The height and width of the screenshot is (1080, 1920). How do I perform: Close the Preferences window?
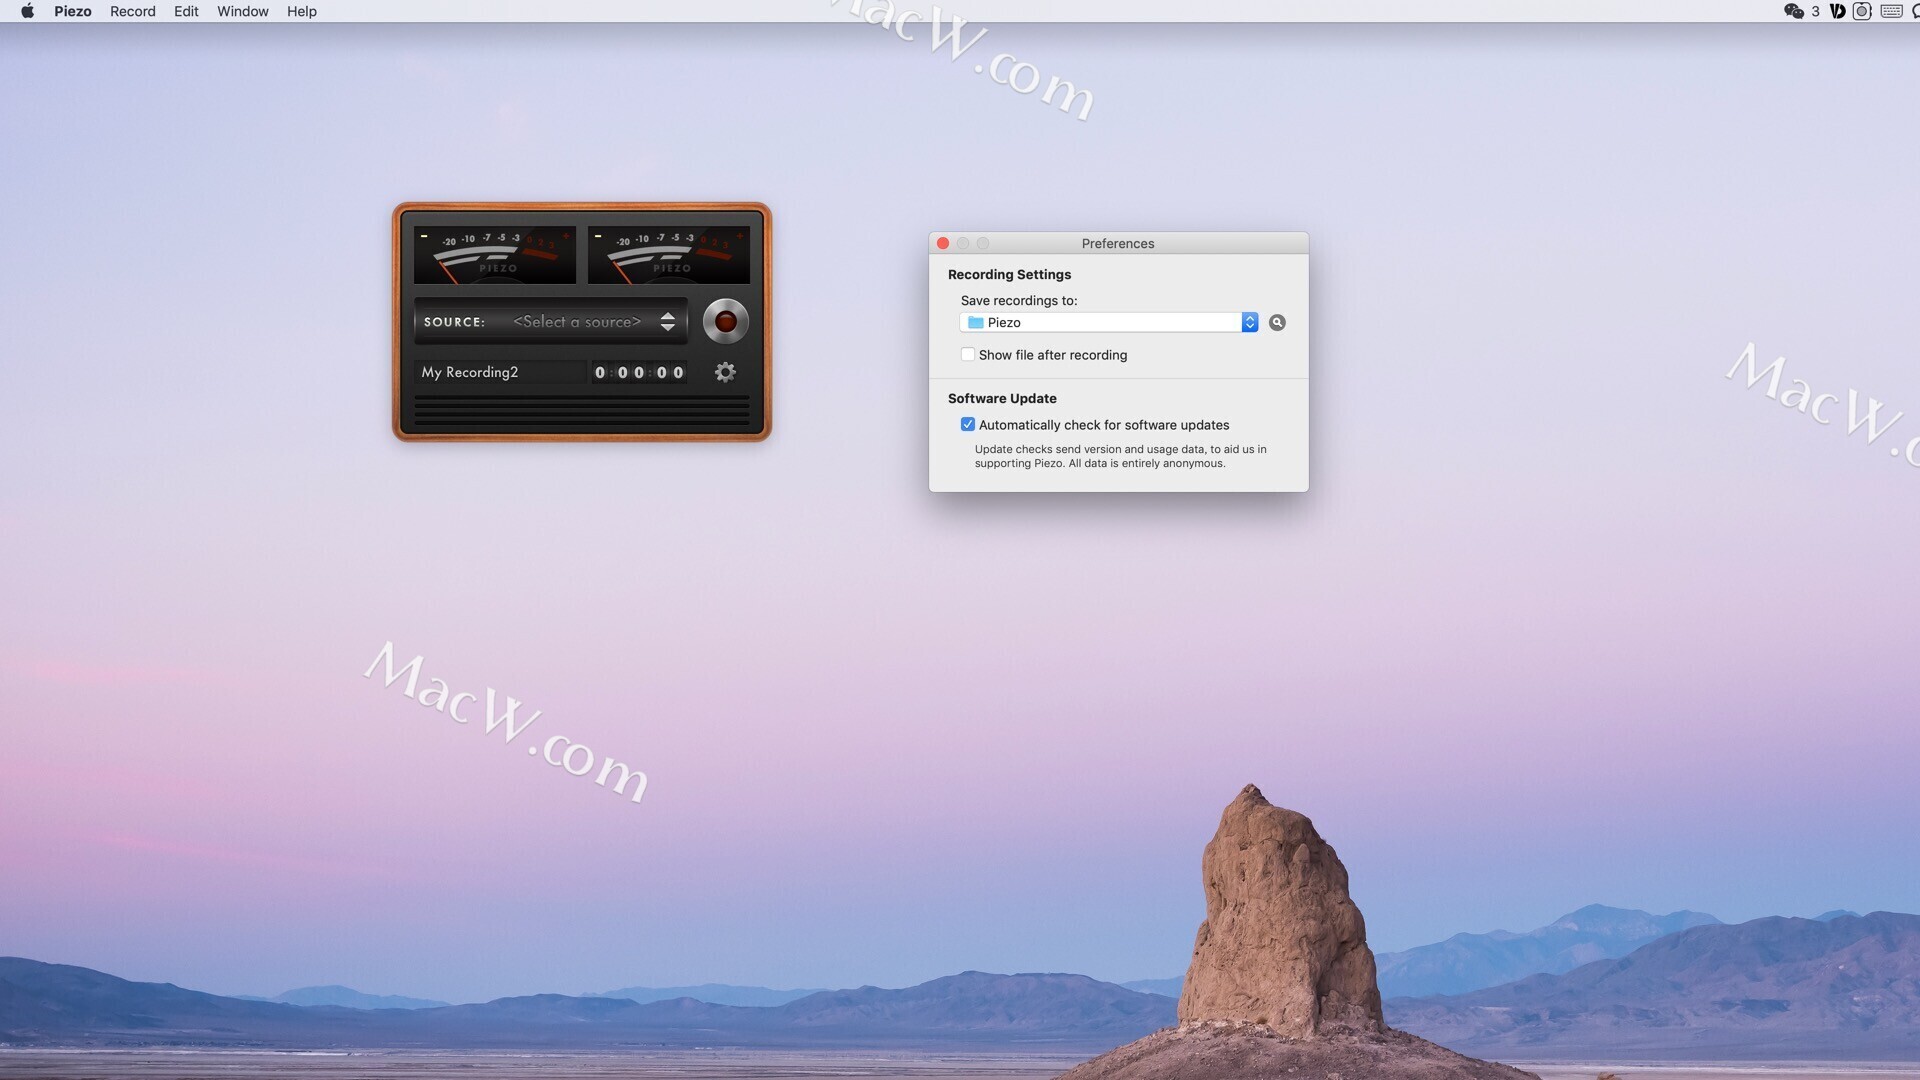pos(942,243)
